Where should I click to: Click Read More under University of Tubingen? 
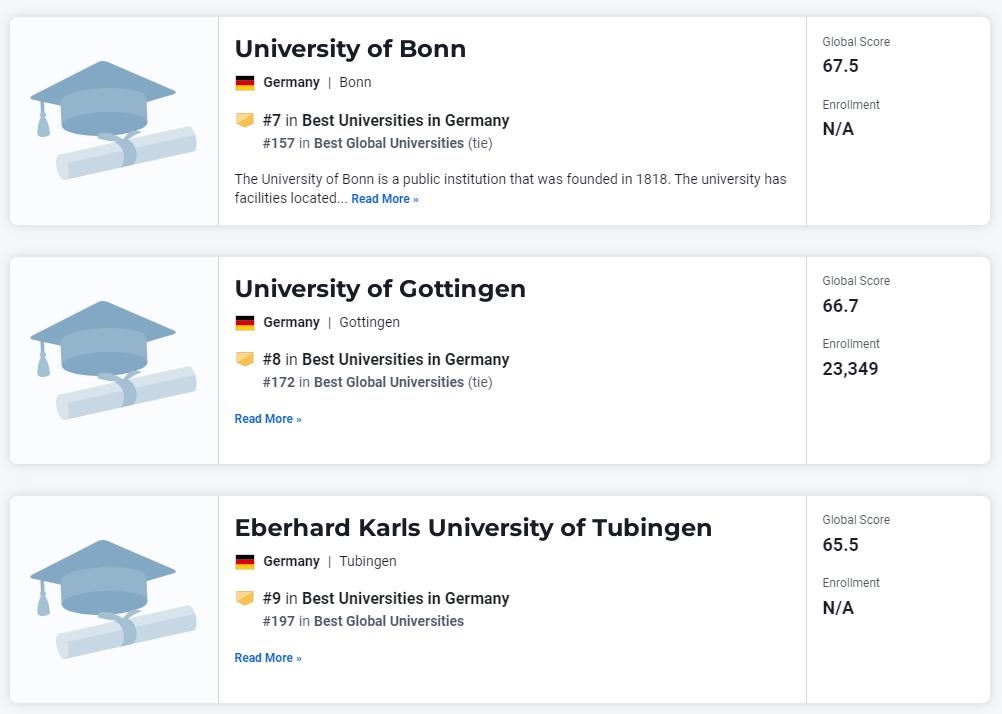(268, 658)
